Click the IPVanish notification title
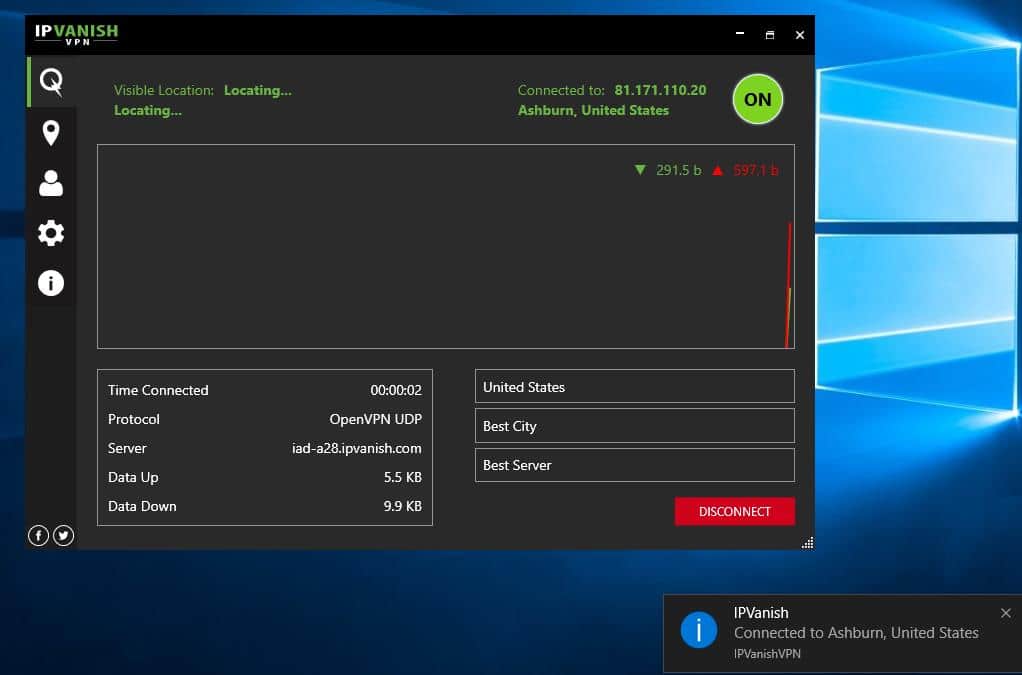 click(x=761, y=612)
